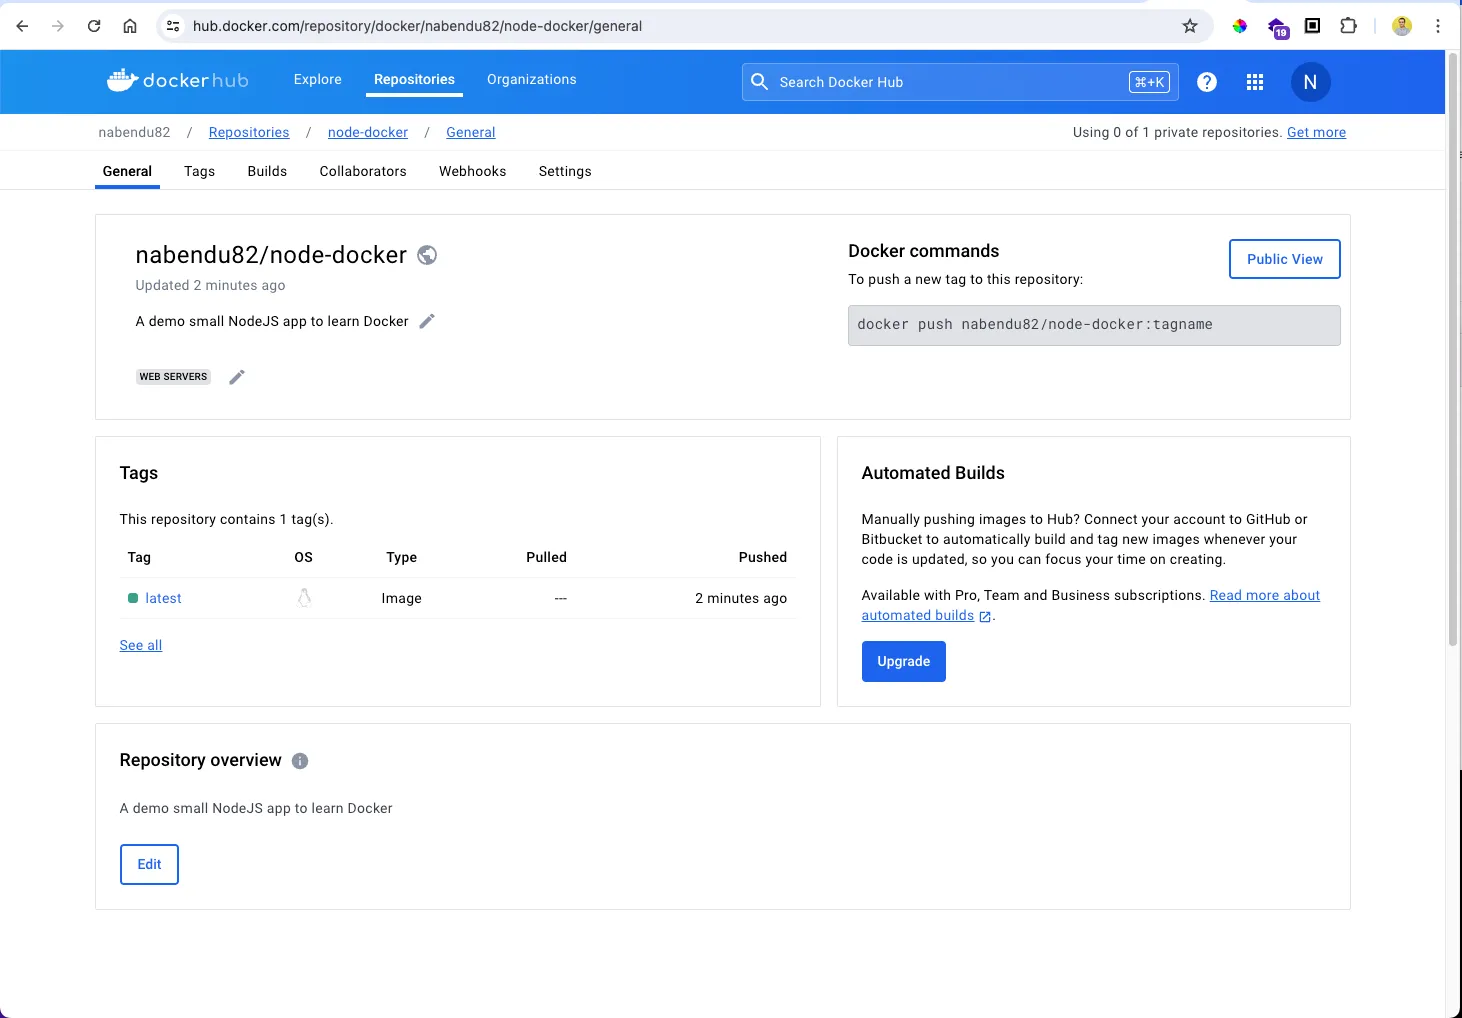Click the page vertical scrollbar
1462x1018 pixels.
tap(1454, 350)
